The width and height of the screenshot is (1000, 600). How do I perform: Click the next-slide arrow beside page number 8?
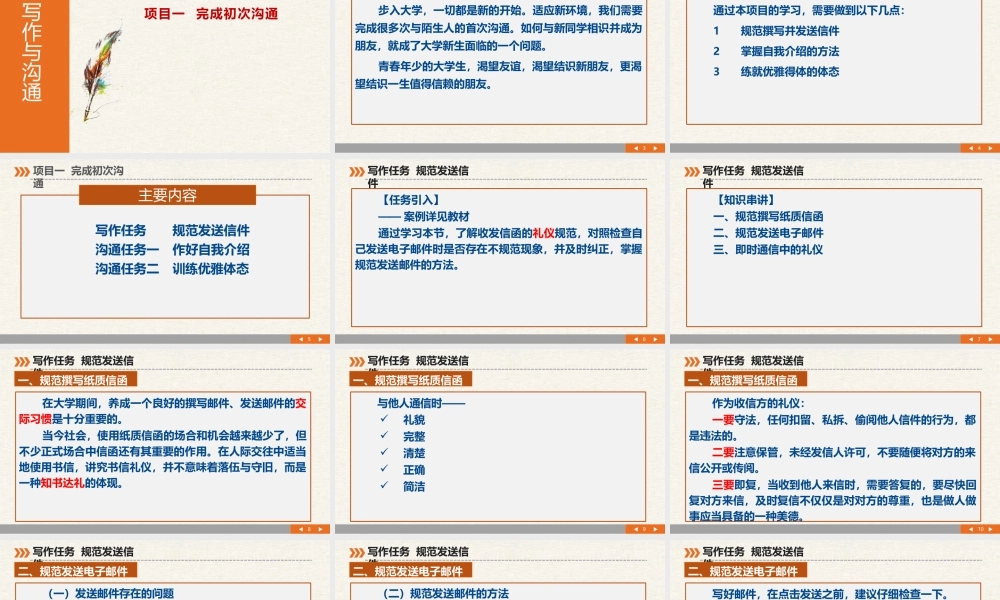coord(320,529)
